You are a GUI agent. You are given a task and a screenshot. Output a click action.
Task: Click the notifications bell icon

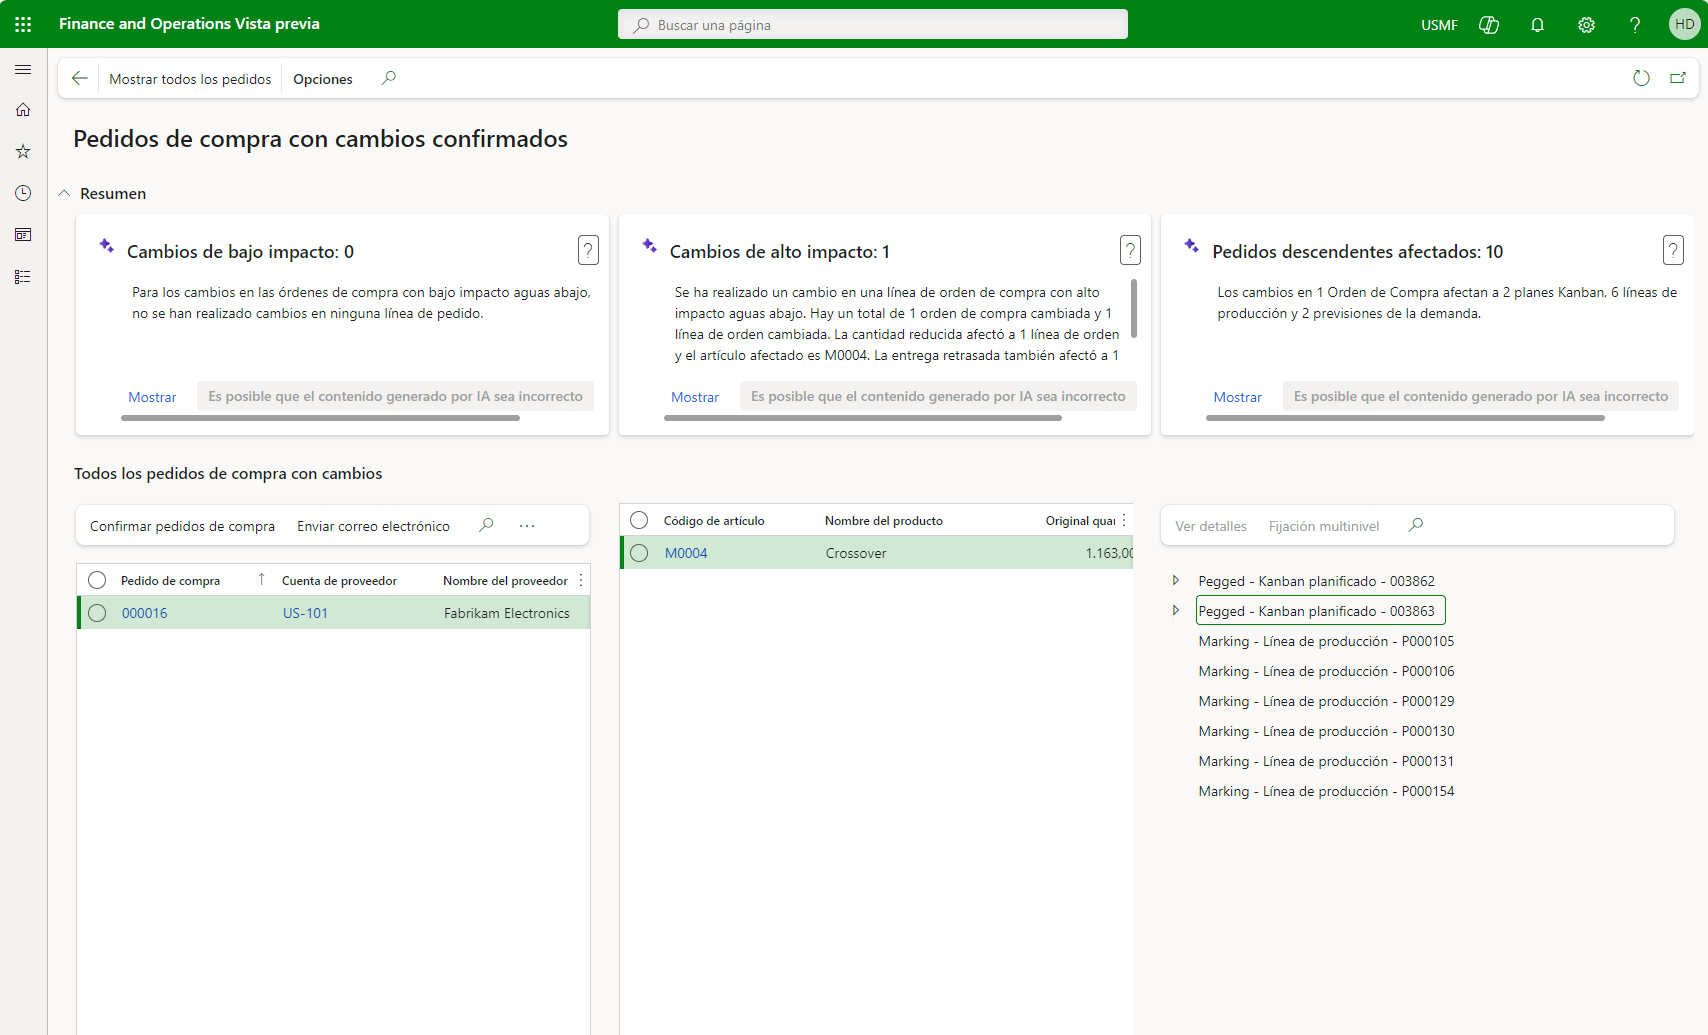[x=1537, y=25]
